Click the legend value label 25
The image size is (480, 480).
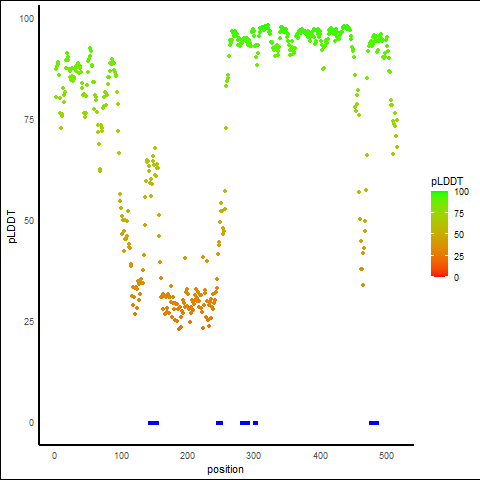click(x=459, y=256)
